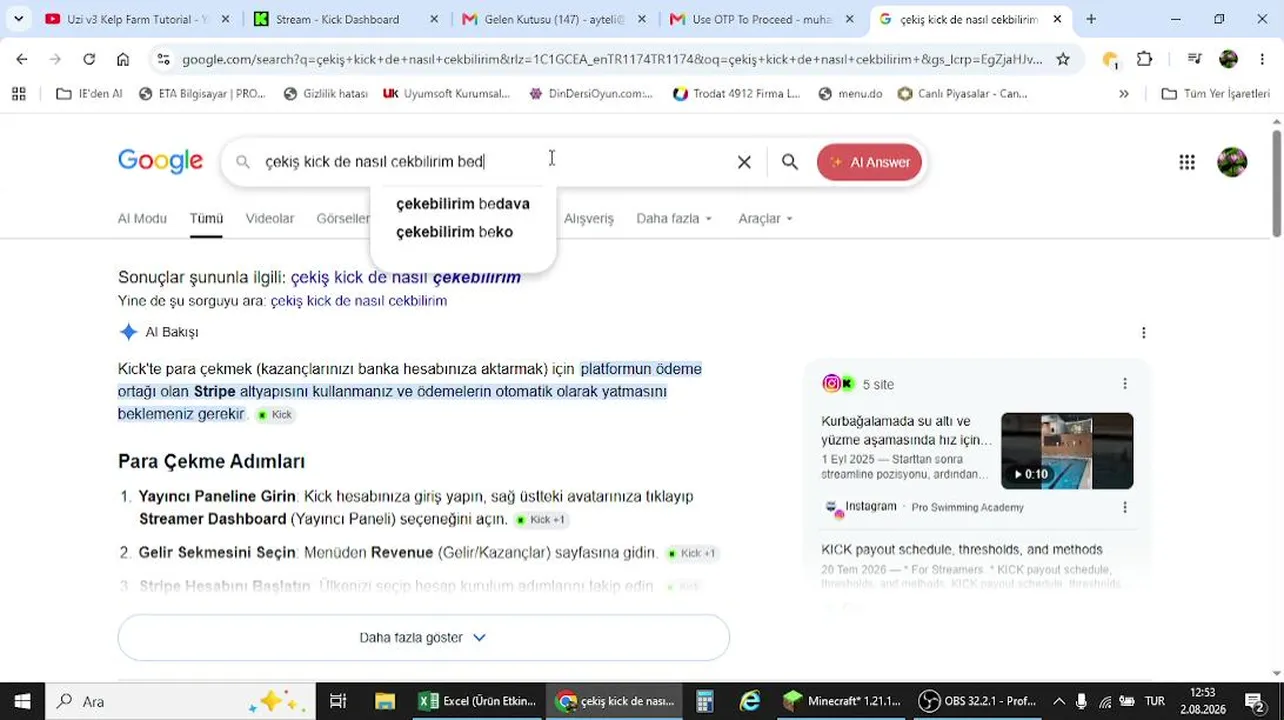Image resolution: width=1284 pixels, height=720 pixels.
Task: Switch to OBS on the taskbar
Action: point(978,701)
